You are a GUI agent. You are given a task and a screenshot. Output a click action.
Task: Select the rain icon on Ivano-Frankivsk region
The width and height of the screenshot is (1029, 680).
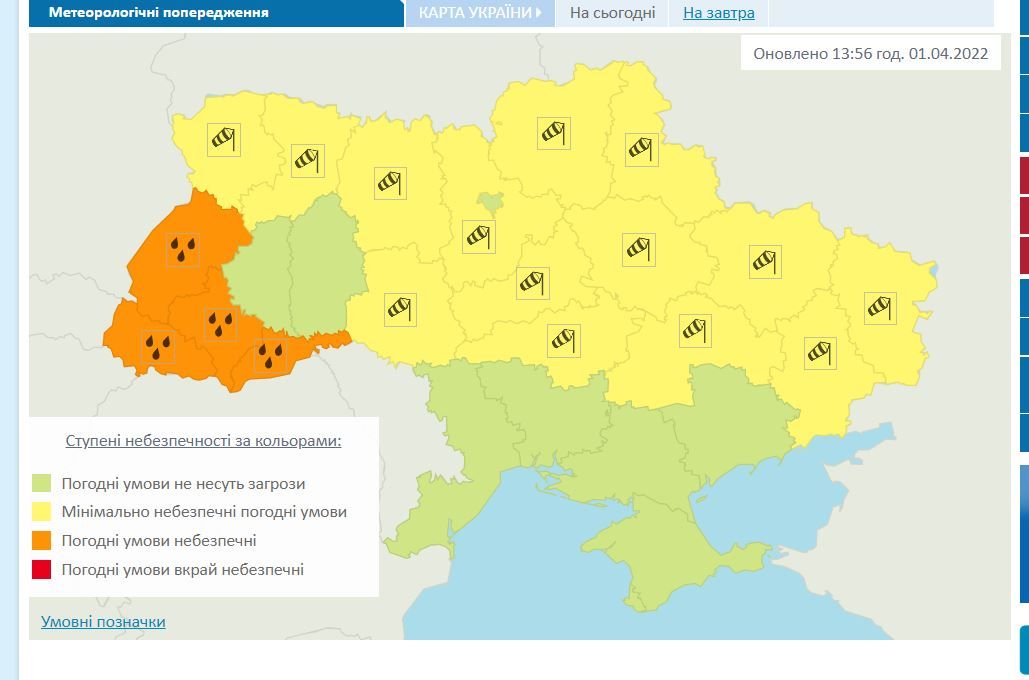[x=219, y=324]
